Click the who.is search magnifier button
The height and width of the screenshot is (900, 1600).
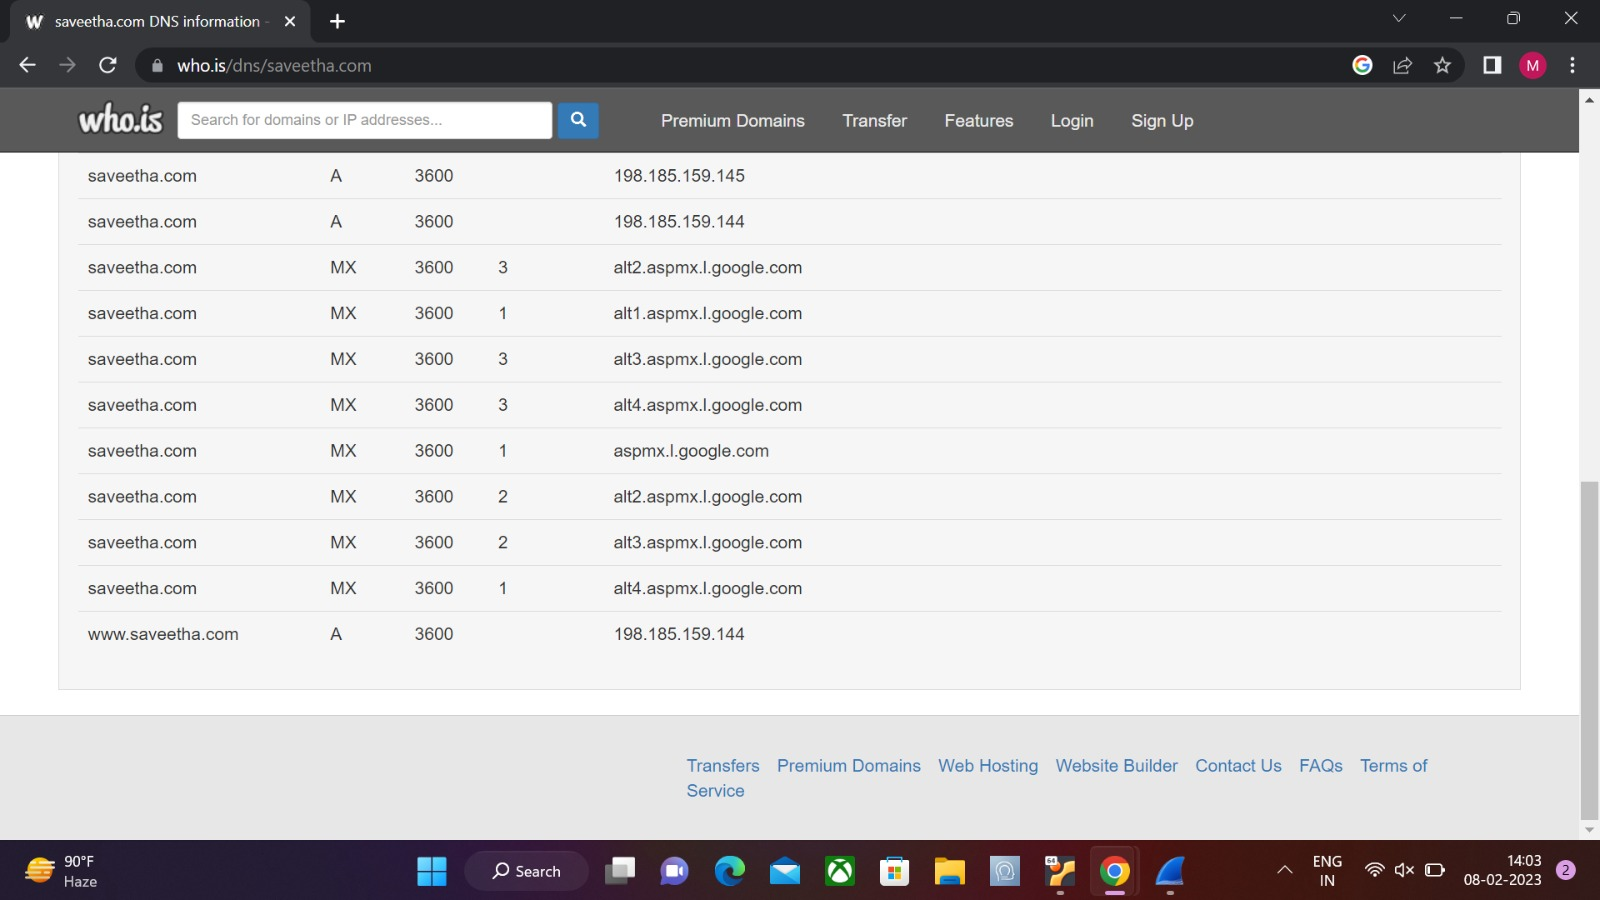pos(577,120)
